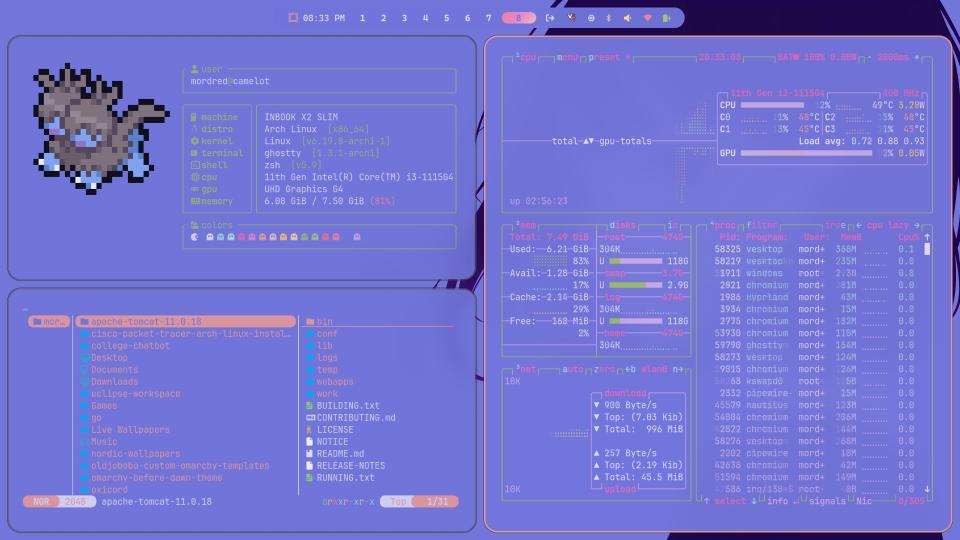This screenshot has width=960, height=540.
Task: Click the colorful app tray icon after logout
Action: (571, 18)
